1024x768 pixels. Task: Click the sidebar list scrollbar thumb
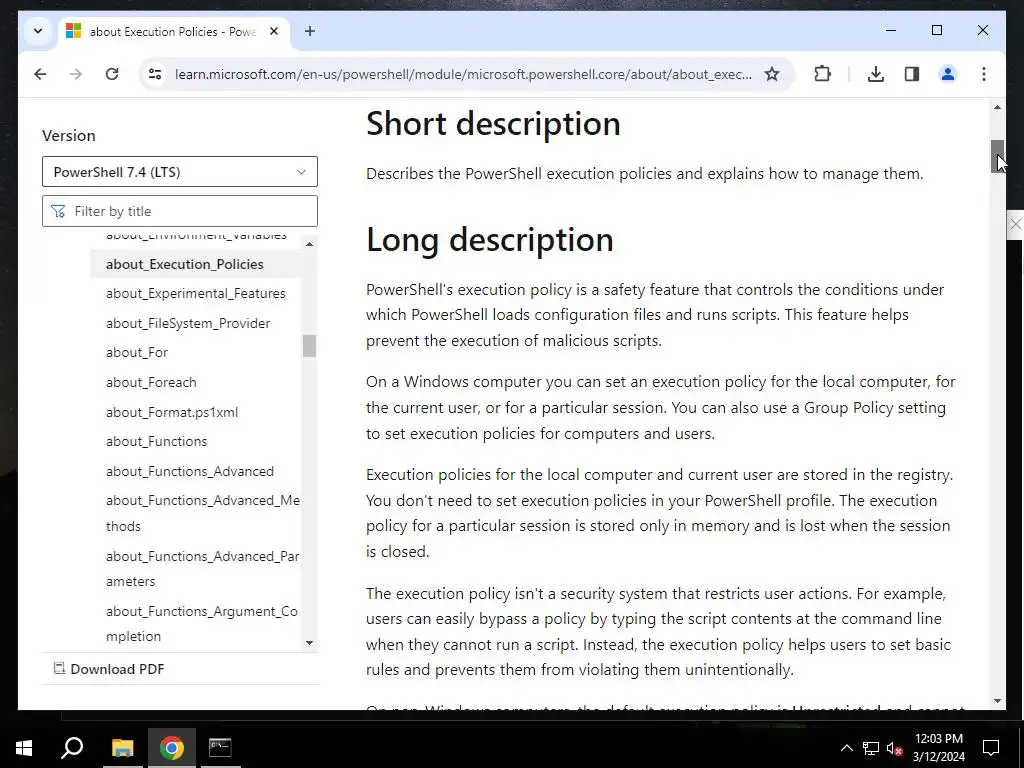pos(310,346)
